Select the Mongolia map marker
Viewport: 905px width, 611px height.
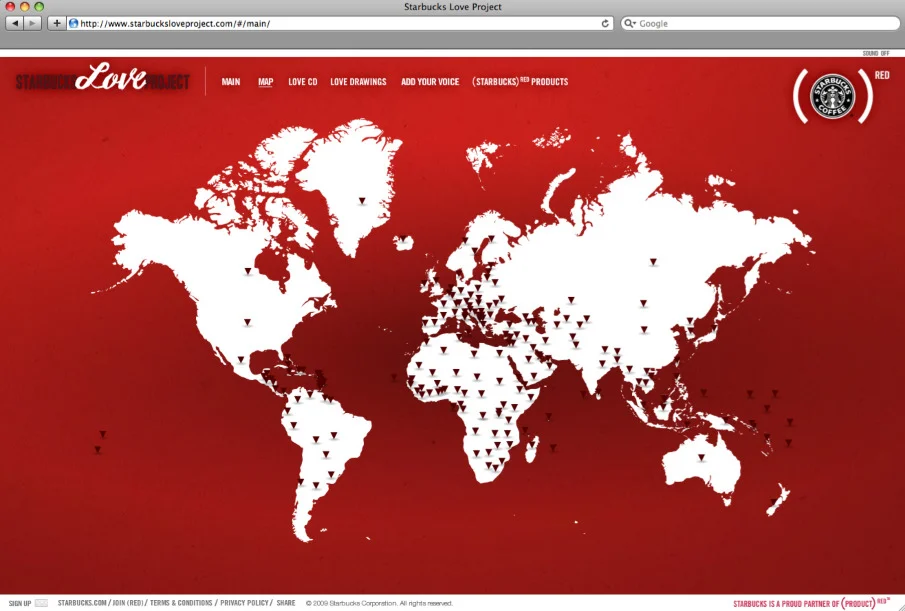point(643,303)
